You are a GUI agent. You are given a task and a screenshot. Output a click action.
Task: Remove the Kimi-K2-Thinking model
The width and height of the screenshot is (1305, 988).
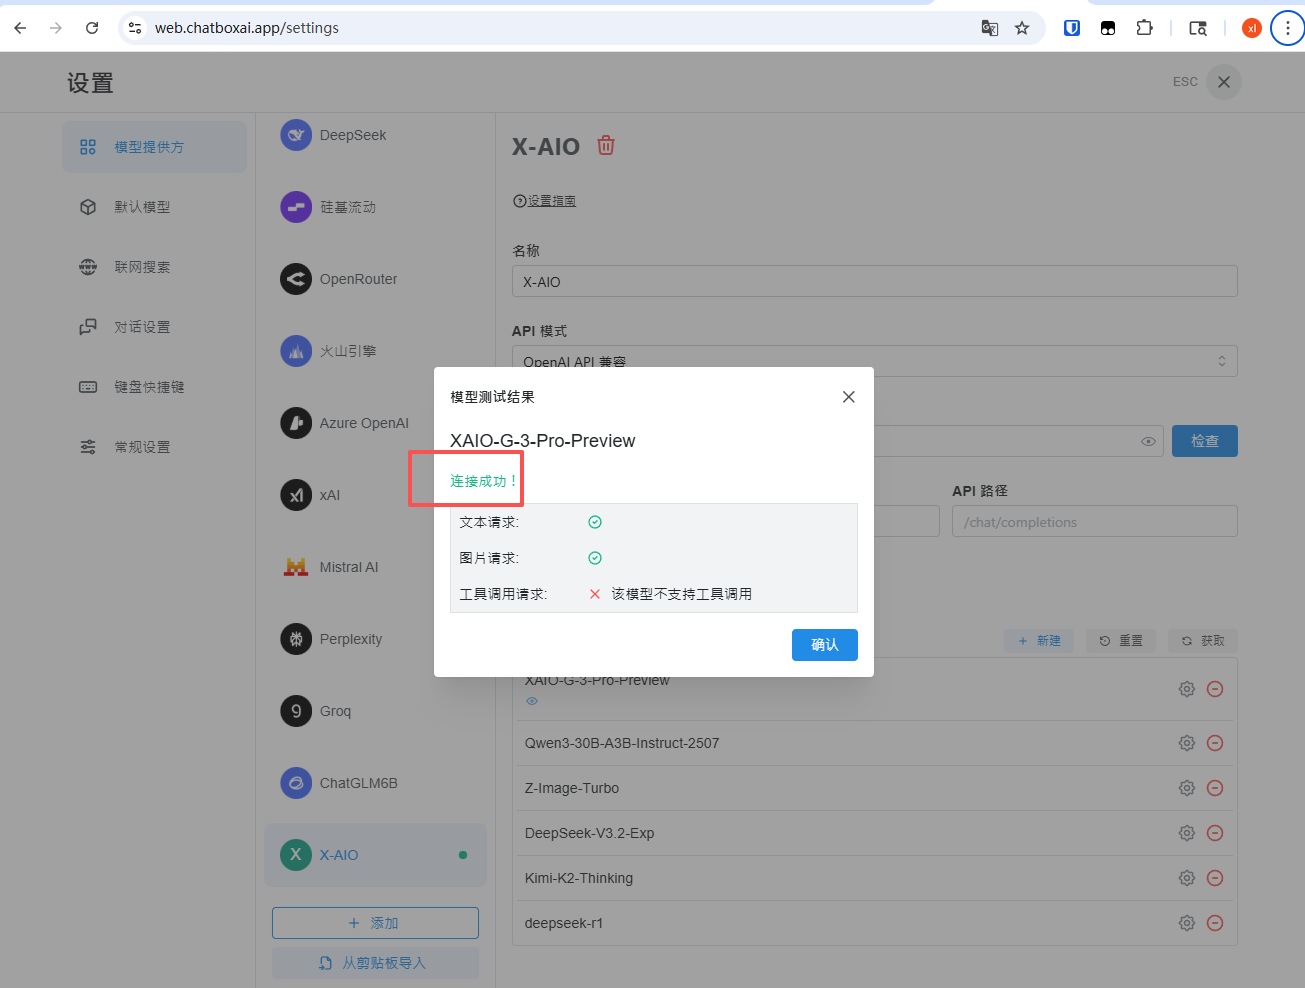pyautogui.click(x=1215, y=878)
